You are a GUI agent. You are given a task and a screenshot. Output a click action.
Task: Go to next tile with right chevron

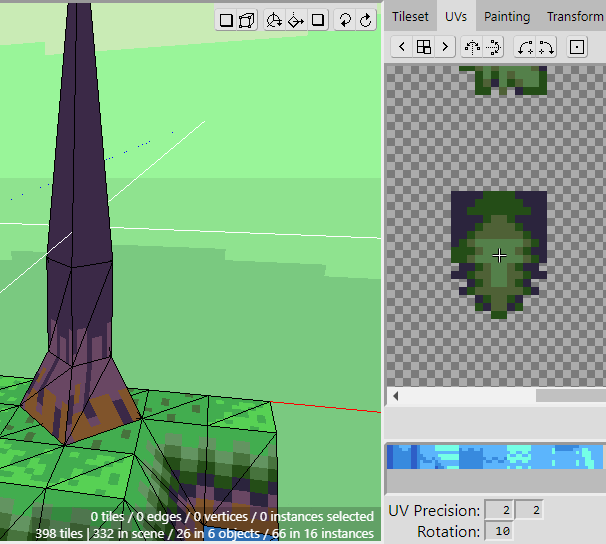(445, 47)
